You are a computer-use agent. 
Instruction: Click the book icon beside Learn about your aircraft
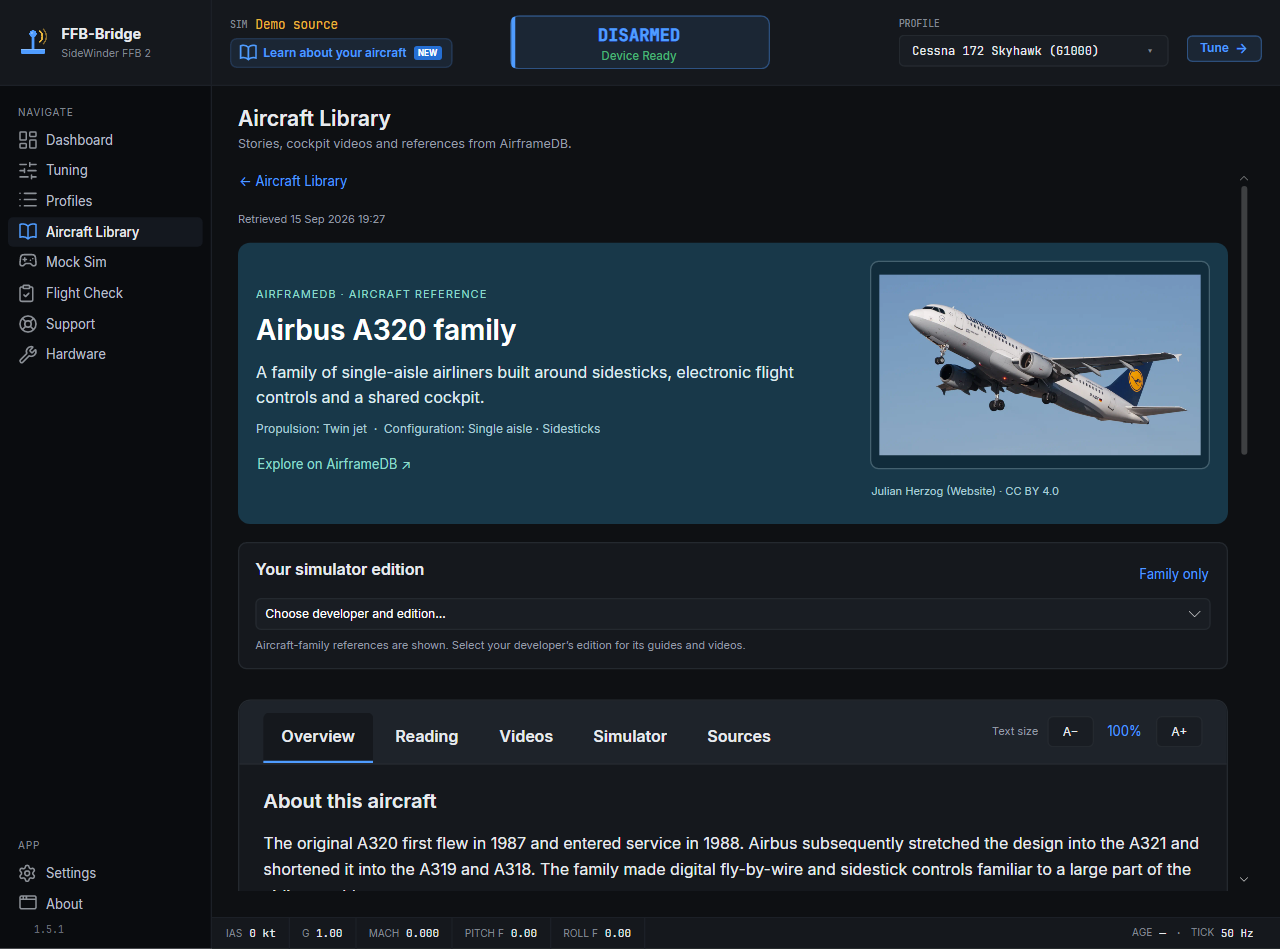click(x=248, y=53)
